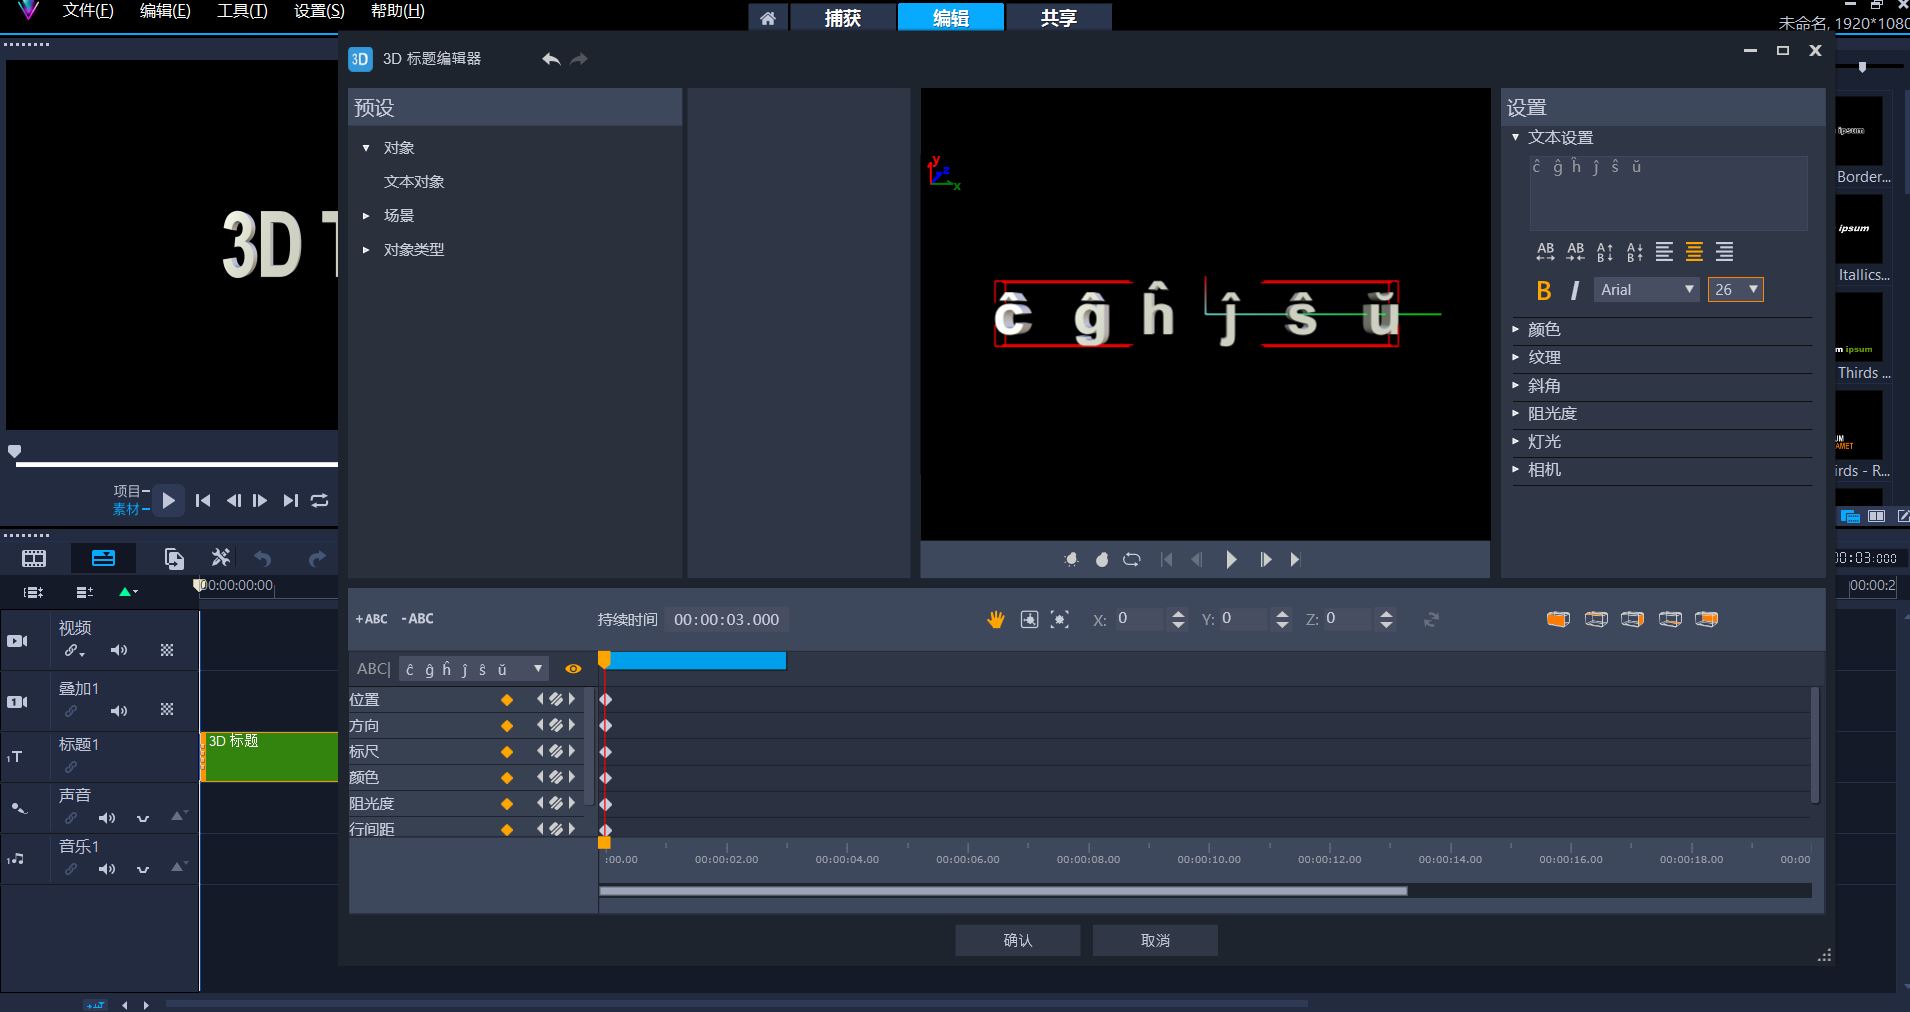Click the keyframe timeline horizontal scrollbar
The image size is (1910, 1012).
click(1003, 891)
